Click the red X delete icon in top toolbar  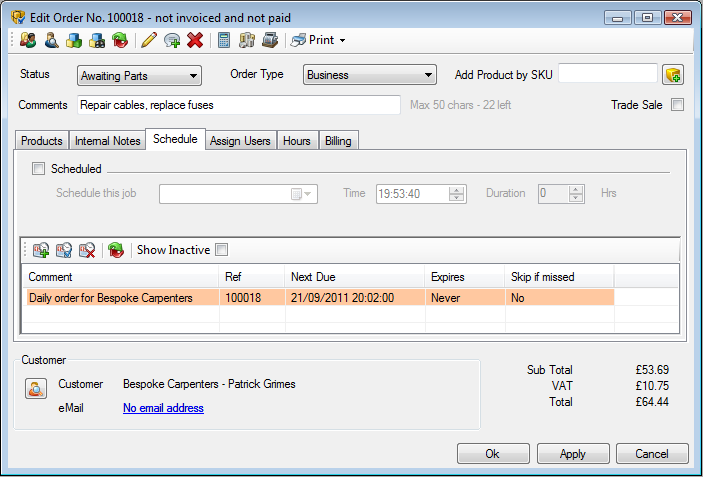(195, 40)
